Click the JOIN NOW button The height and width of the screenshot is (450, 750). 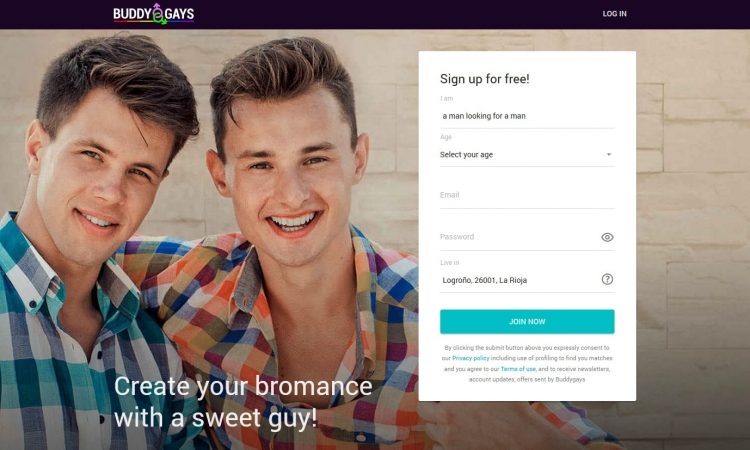tap(527, 322)
